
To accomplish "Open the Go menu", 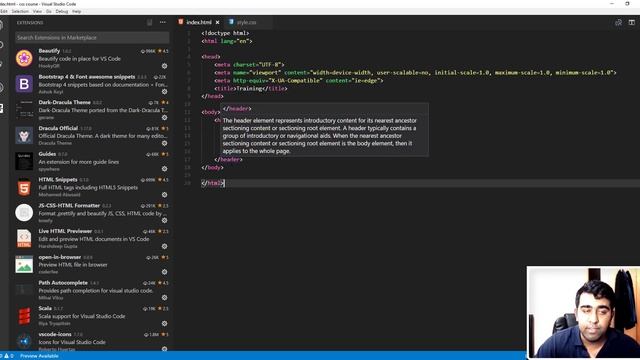I will click(49, 11).
